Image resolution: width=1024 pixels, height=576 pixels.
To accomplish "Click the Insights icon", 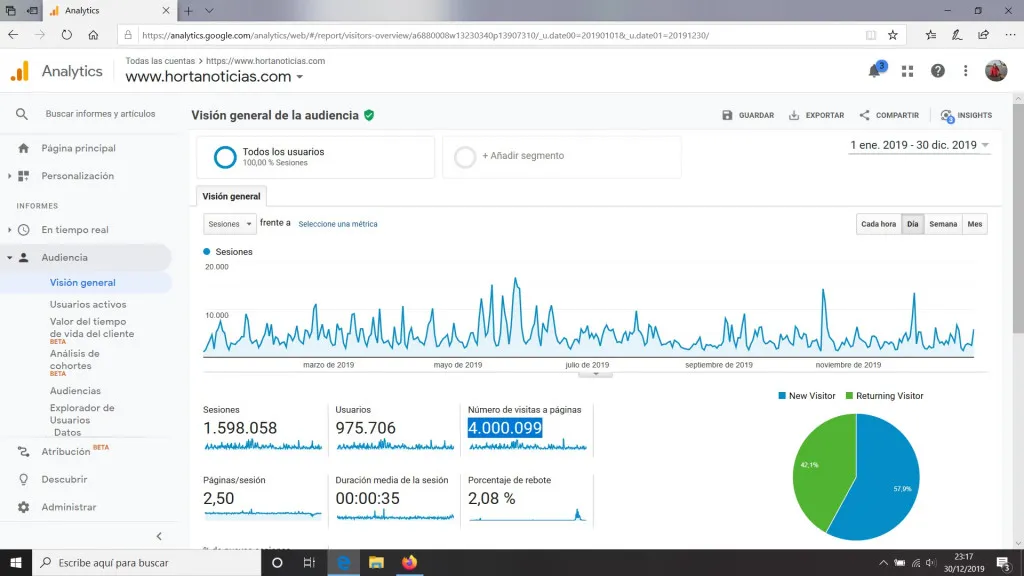I will click(x=947, y=116).
